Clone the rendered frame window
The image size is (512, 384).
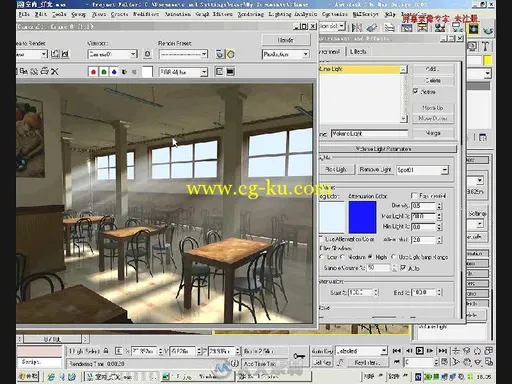point(34,71)
